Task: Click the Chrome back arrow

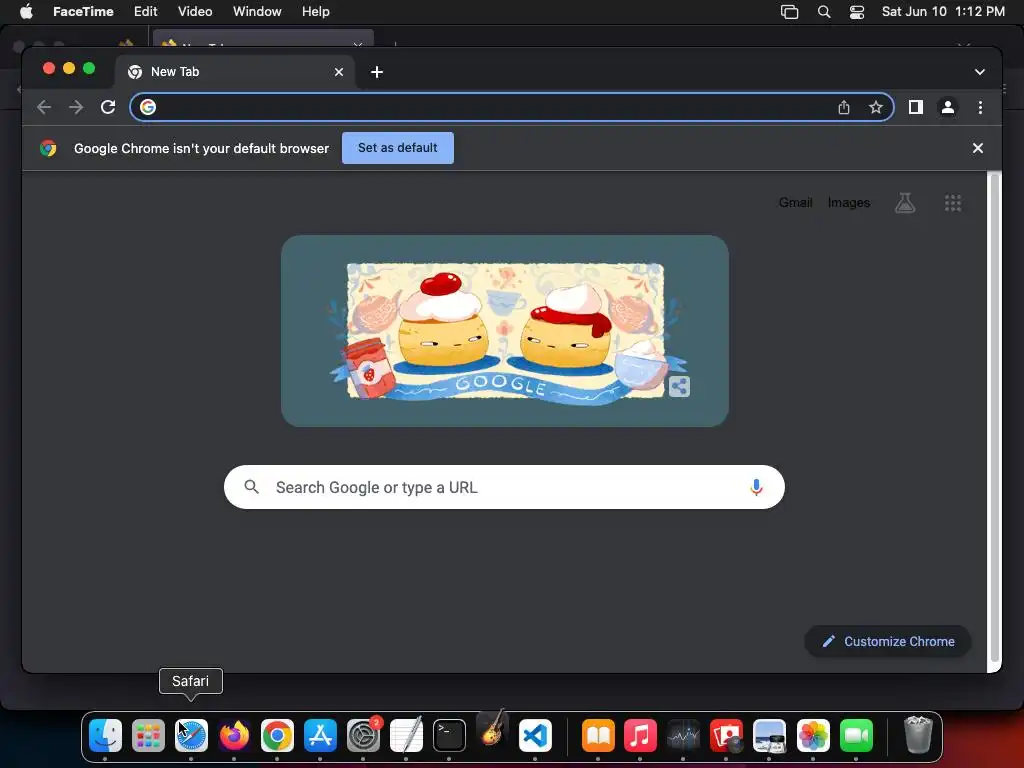Action: click(44, 107)
